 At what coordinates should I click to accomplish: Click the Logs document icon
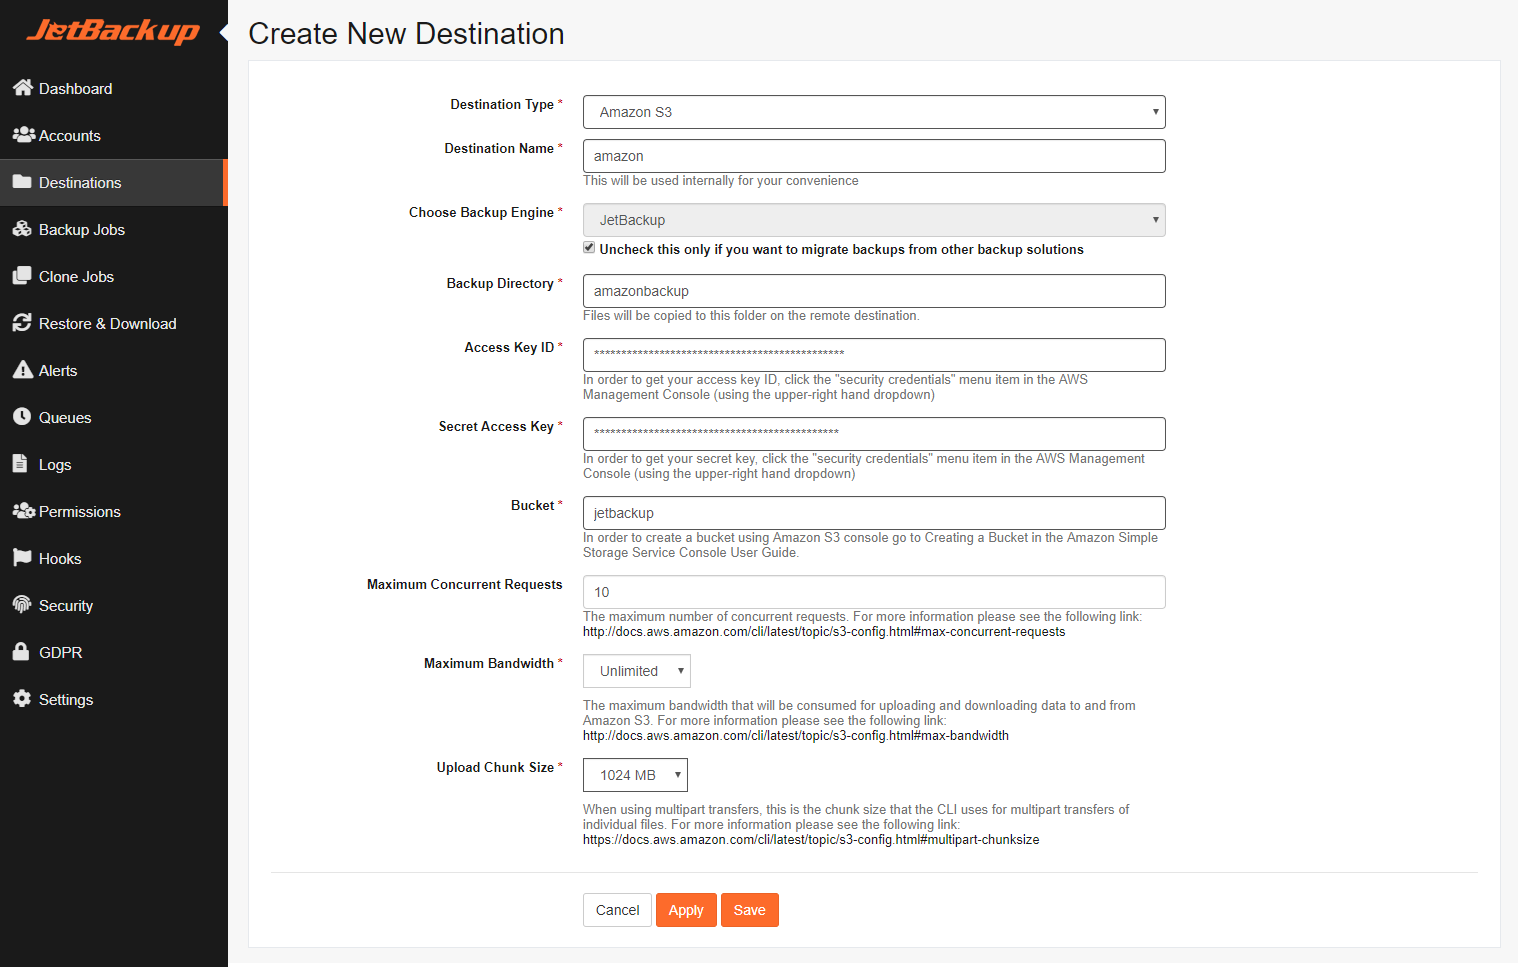19,464
